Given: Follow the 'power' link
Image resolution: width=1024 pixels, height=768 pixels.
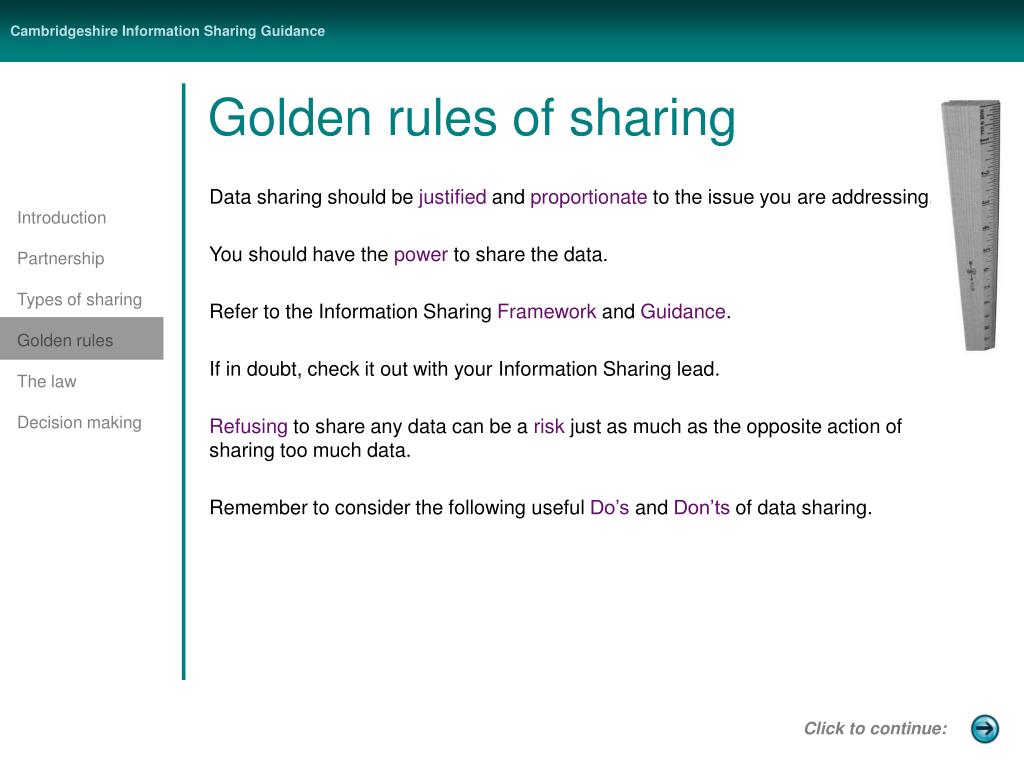Looking at the screenshot, I should (421, 255).
